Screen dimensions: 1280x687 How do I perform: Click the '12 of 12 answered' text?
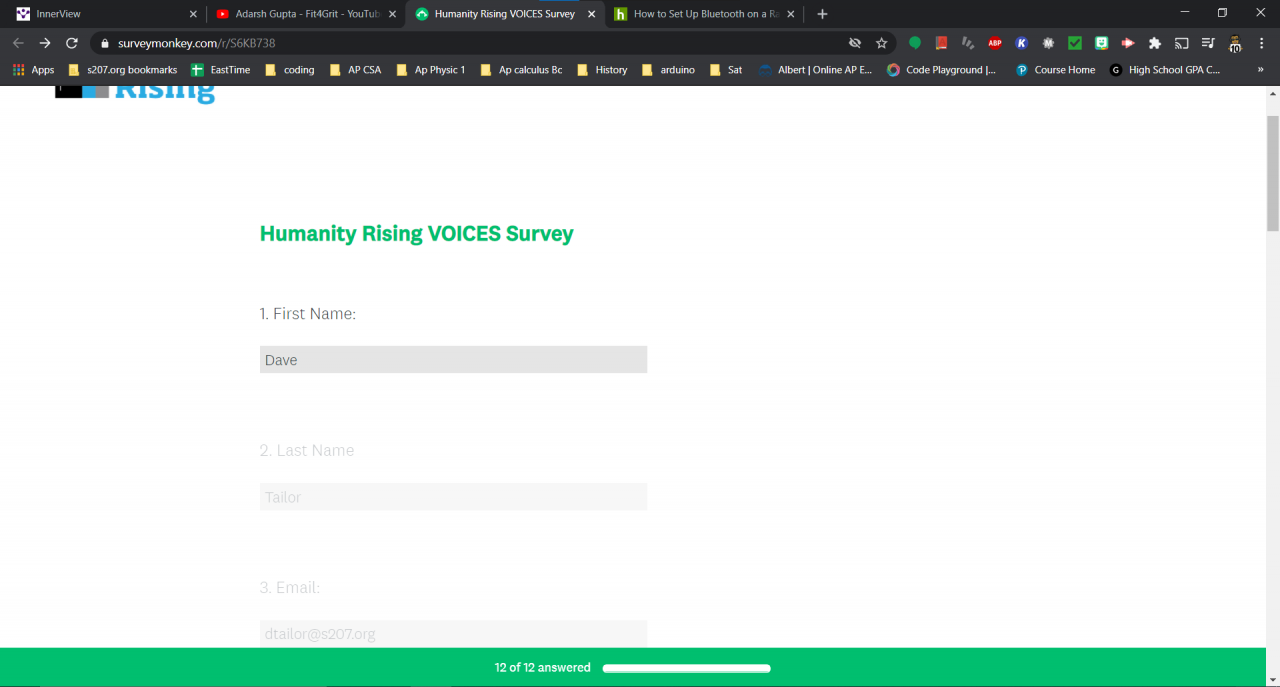[x=542, y=668]
